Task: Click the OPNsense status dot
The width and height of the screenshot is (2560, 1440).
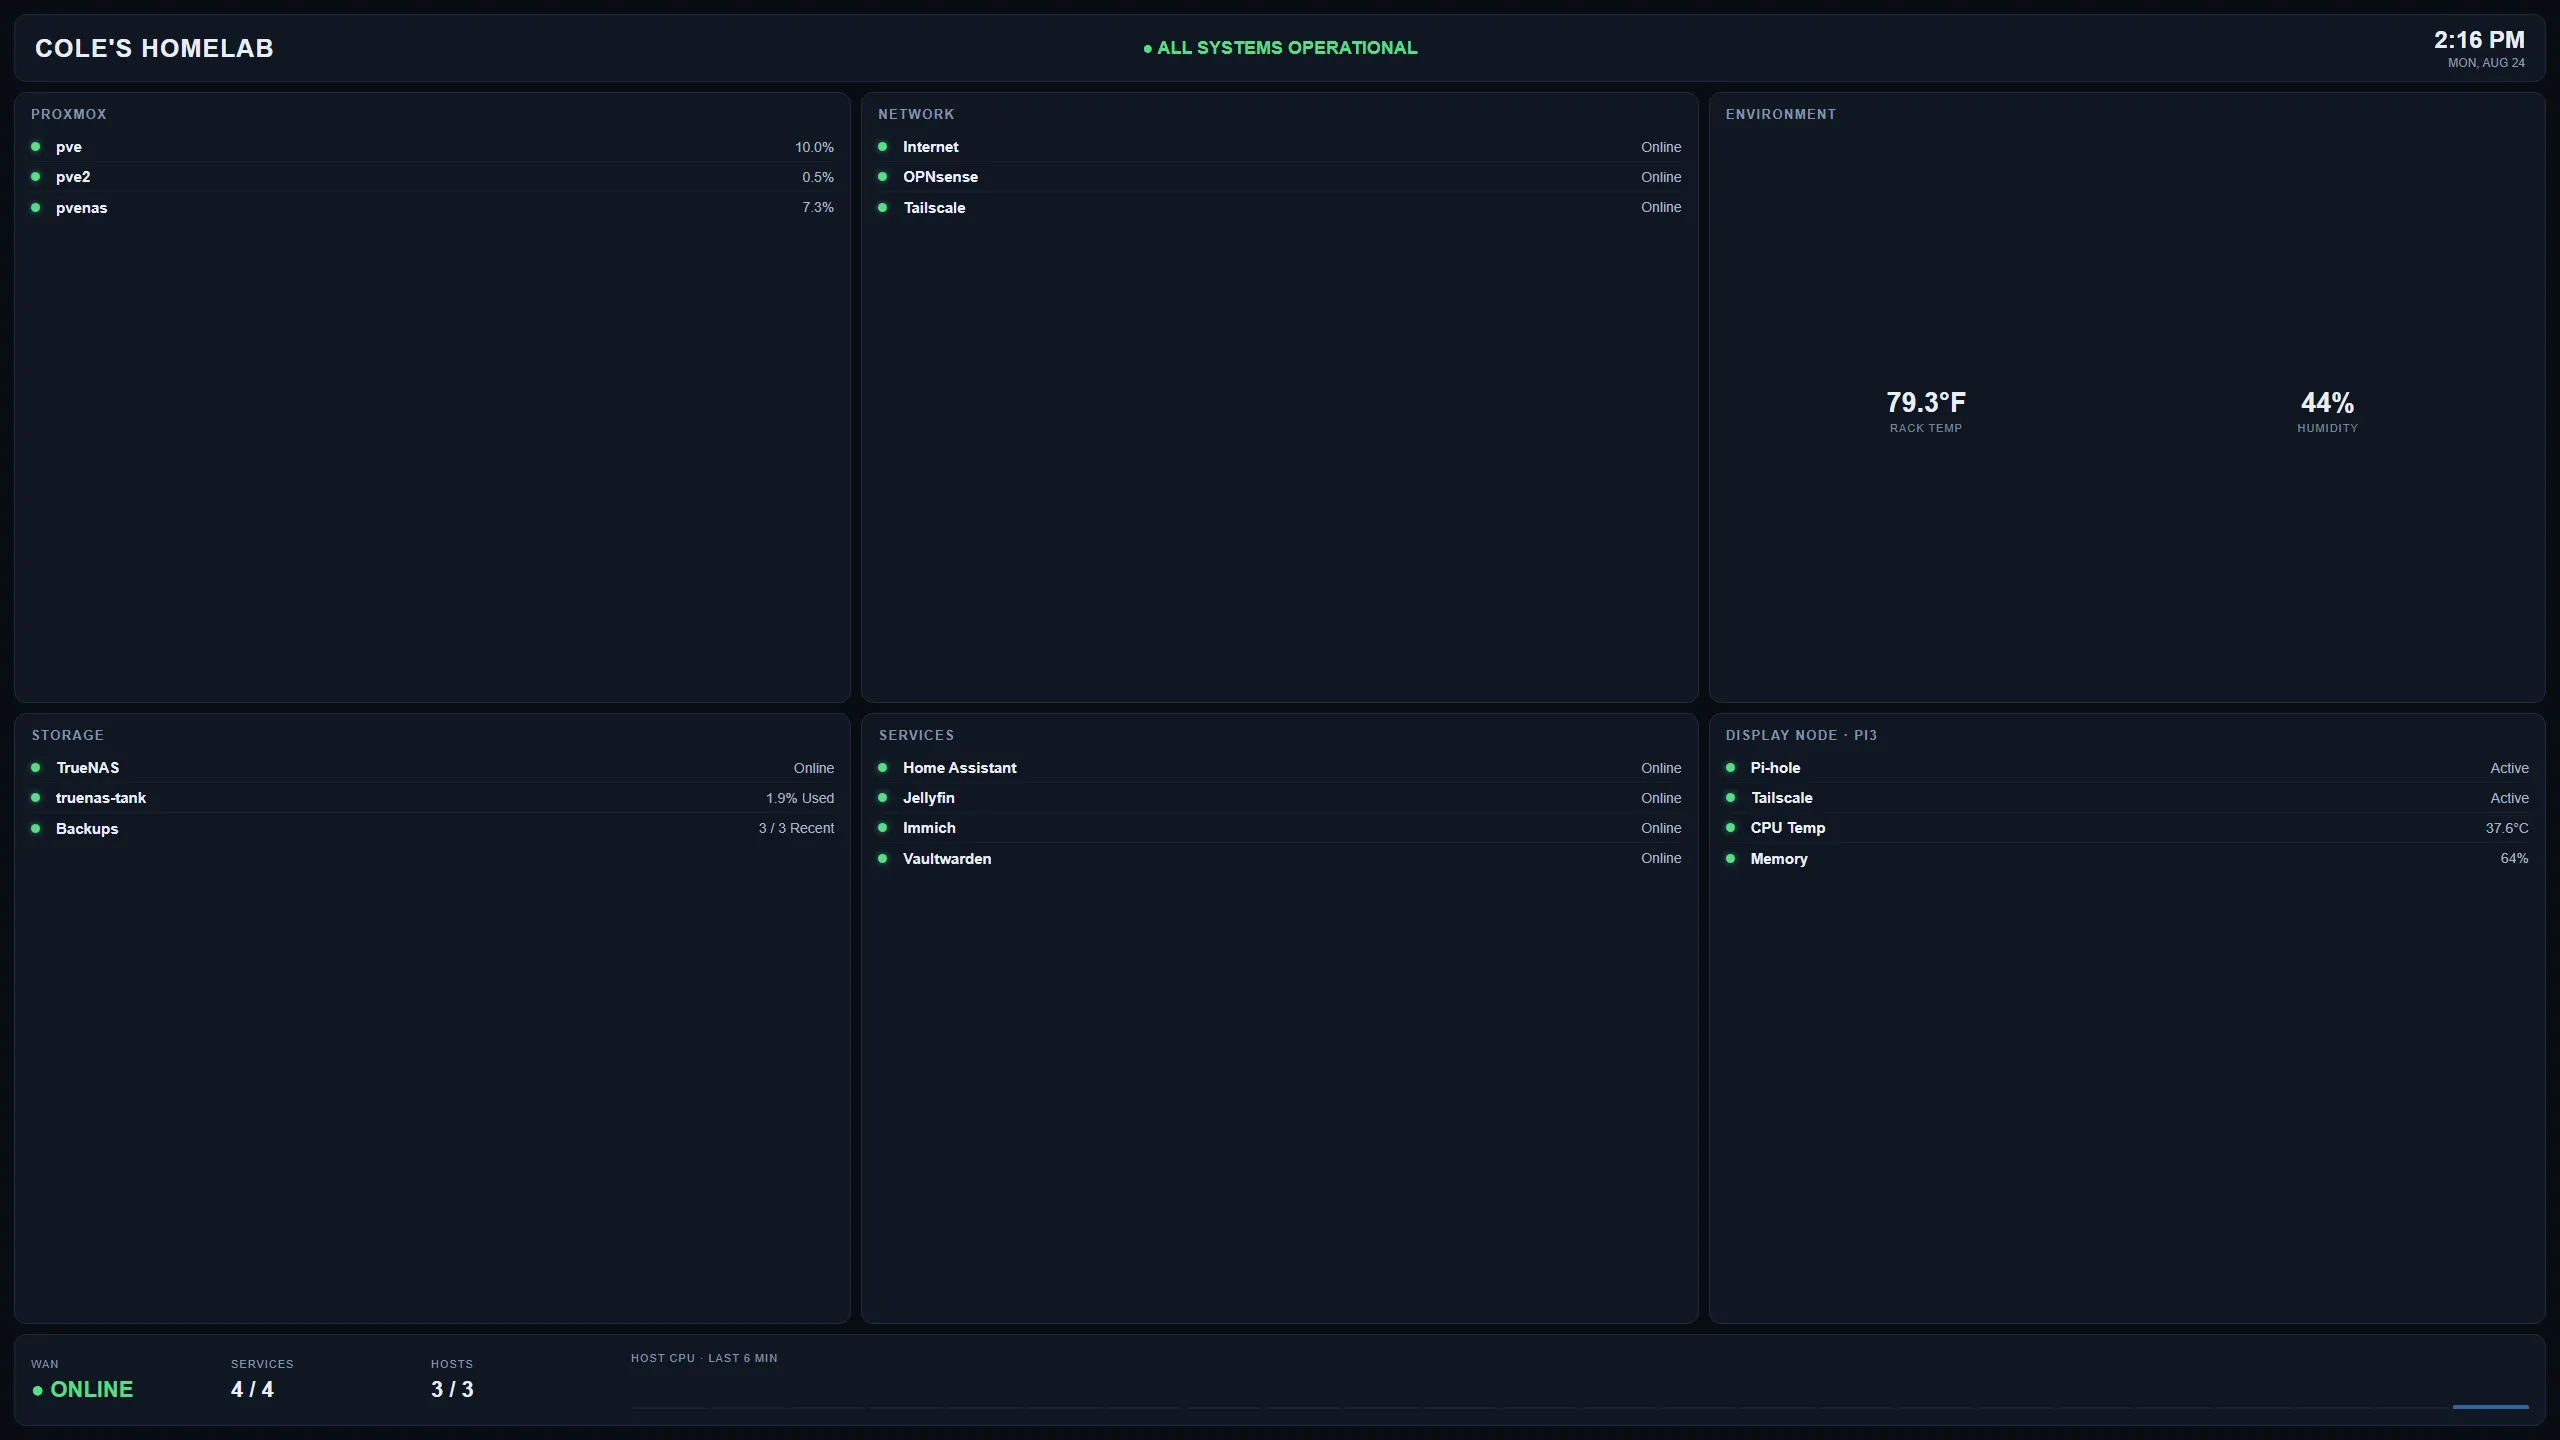Action: tap(883, 177)
